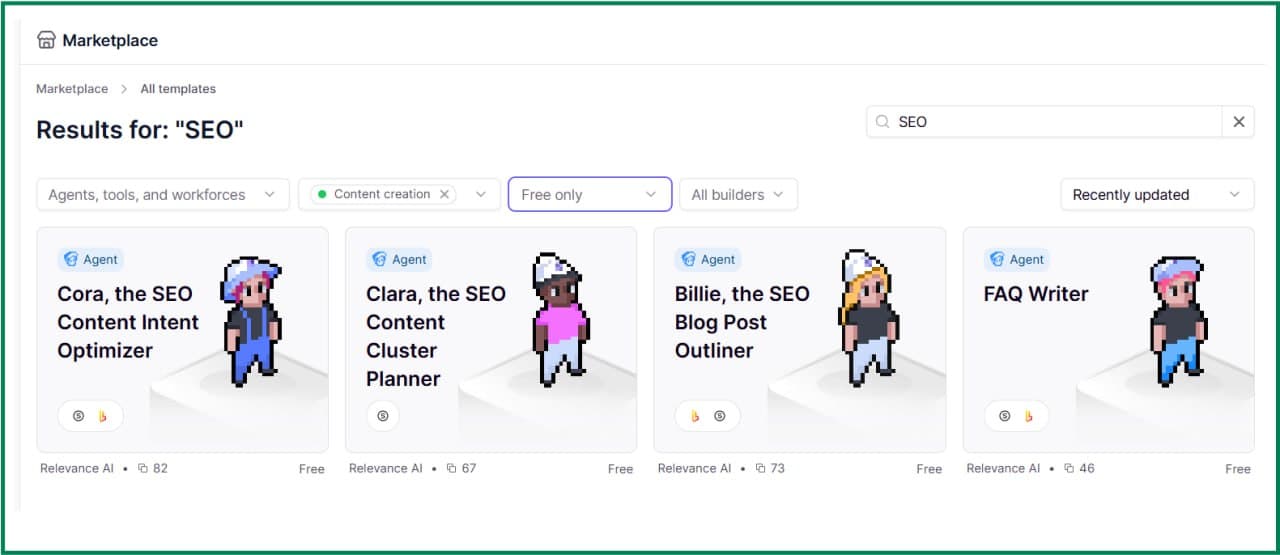Screen dimensions: 1280x555
Task: Open the All builders dropdown
Action: point(738,195)
